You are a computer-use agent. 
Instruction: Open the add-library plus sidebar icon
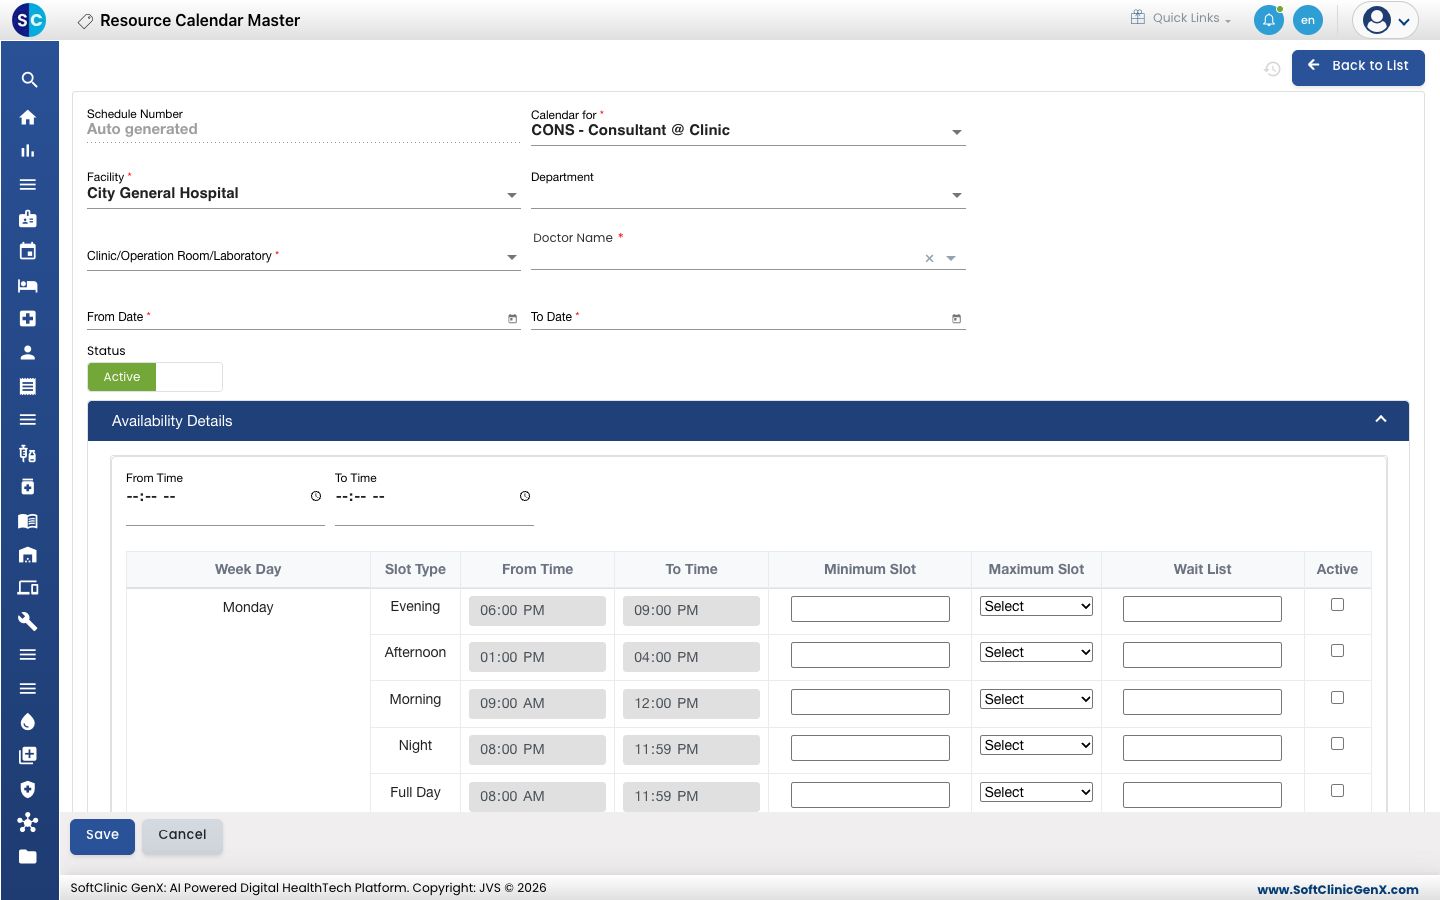tap(28, 755)
